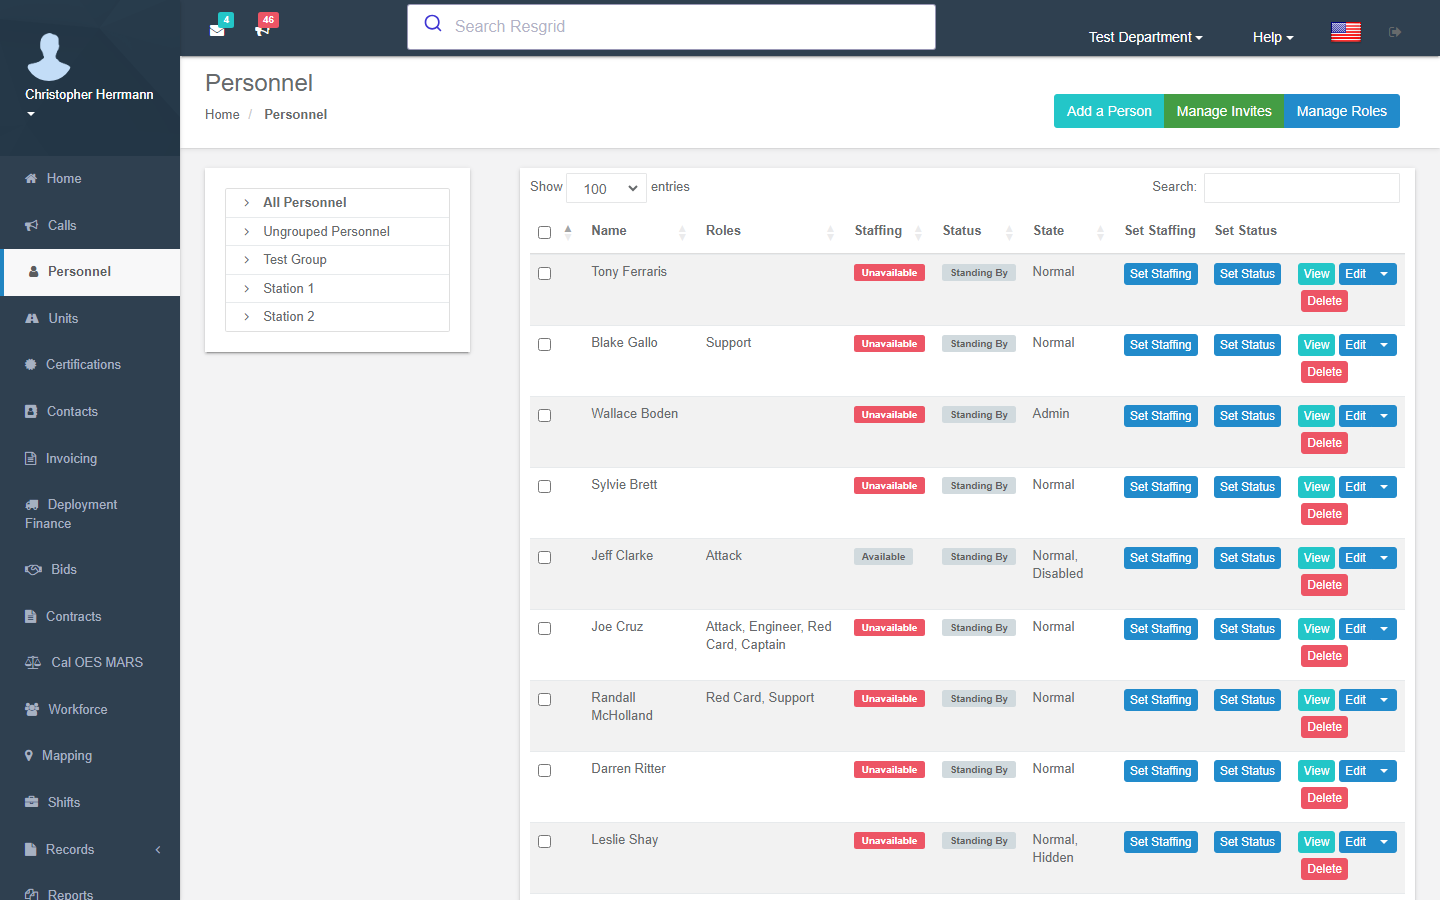Open Manage Roles
1440x900 pixels.
[x=1341, y=111]
